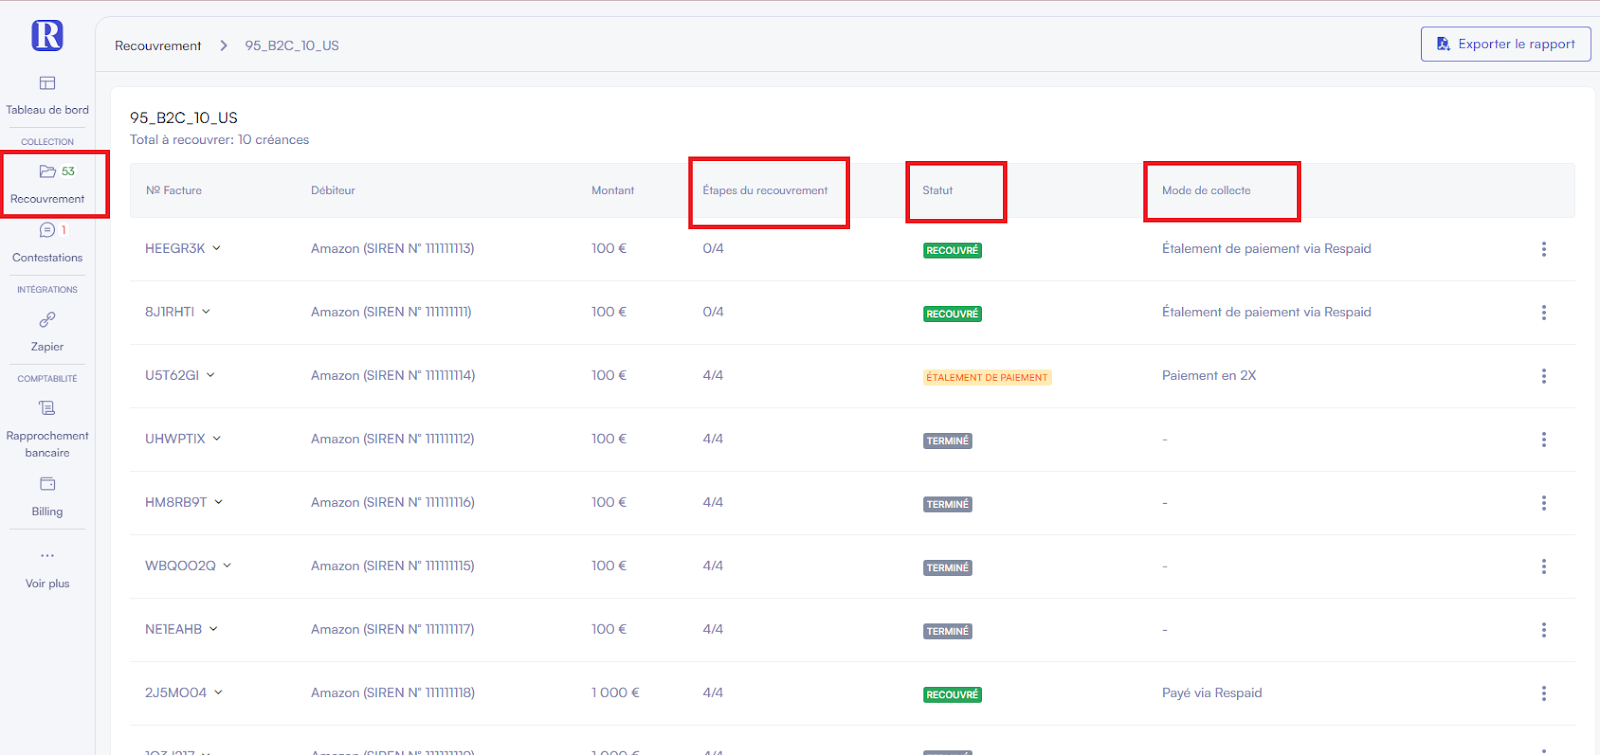Open the Recouvrement folder icon
This screenshot has height=755, width=1600.
[x=47, y=171]
